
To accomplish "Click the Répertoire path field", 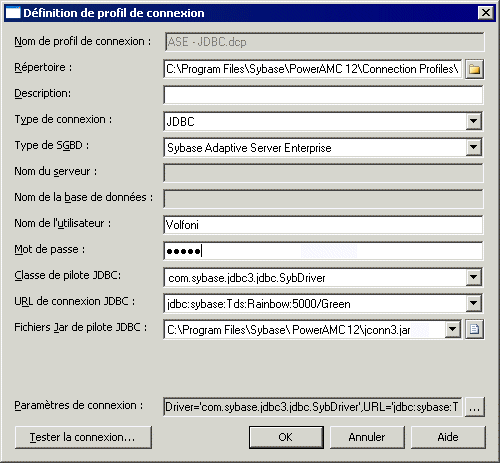I will pos(312,69).
